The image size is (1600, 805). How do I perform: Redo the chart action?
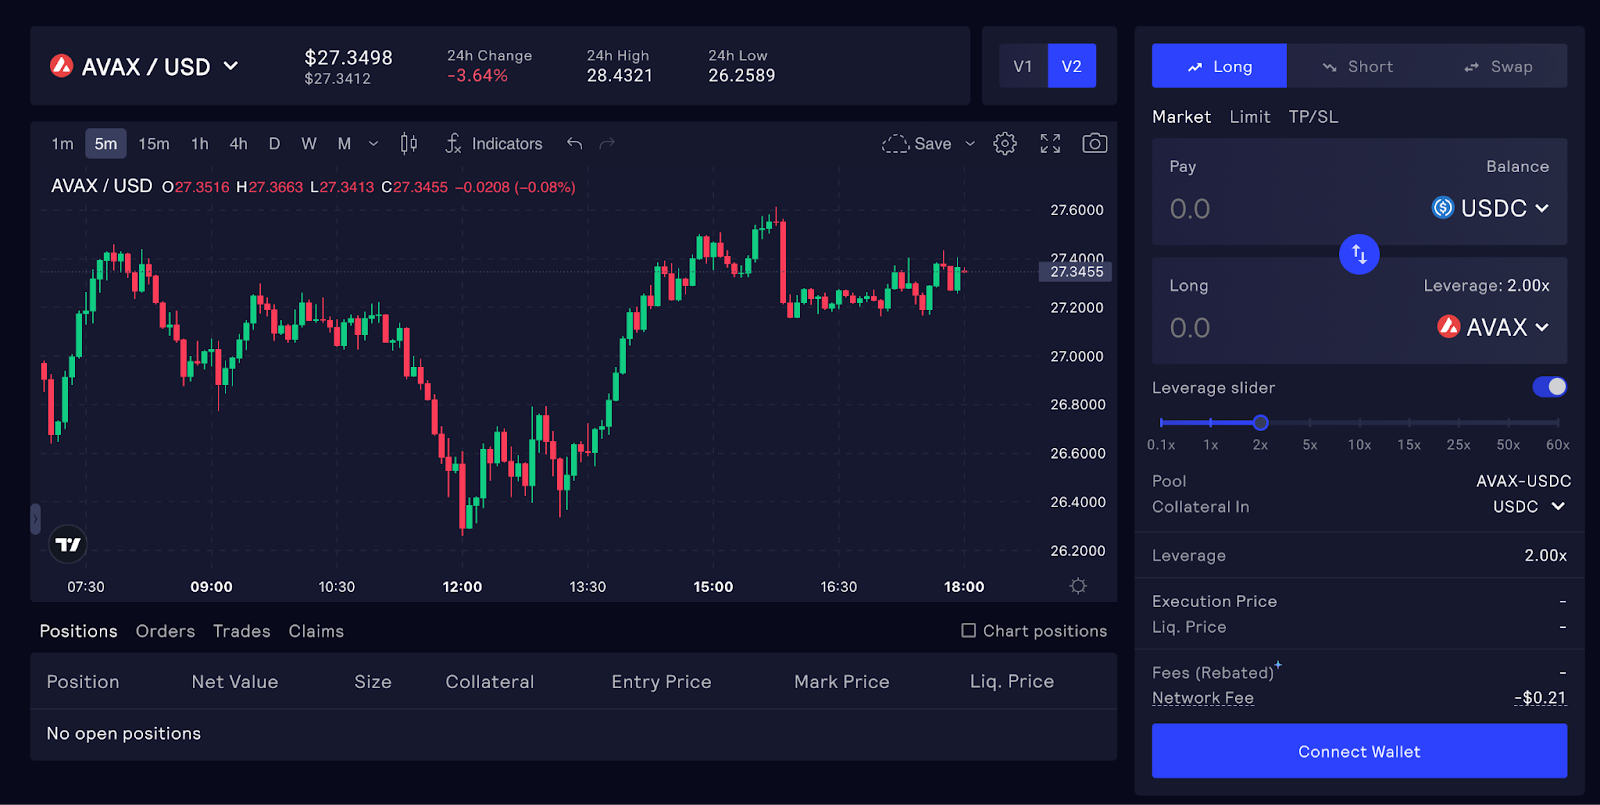[607, 144]
